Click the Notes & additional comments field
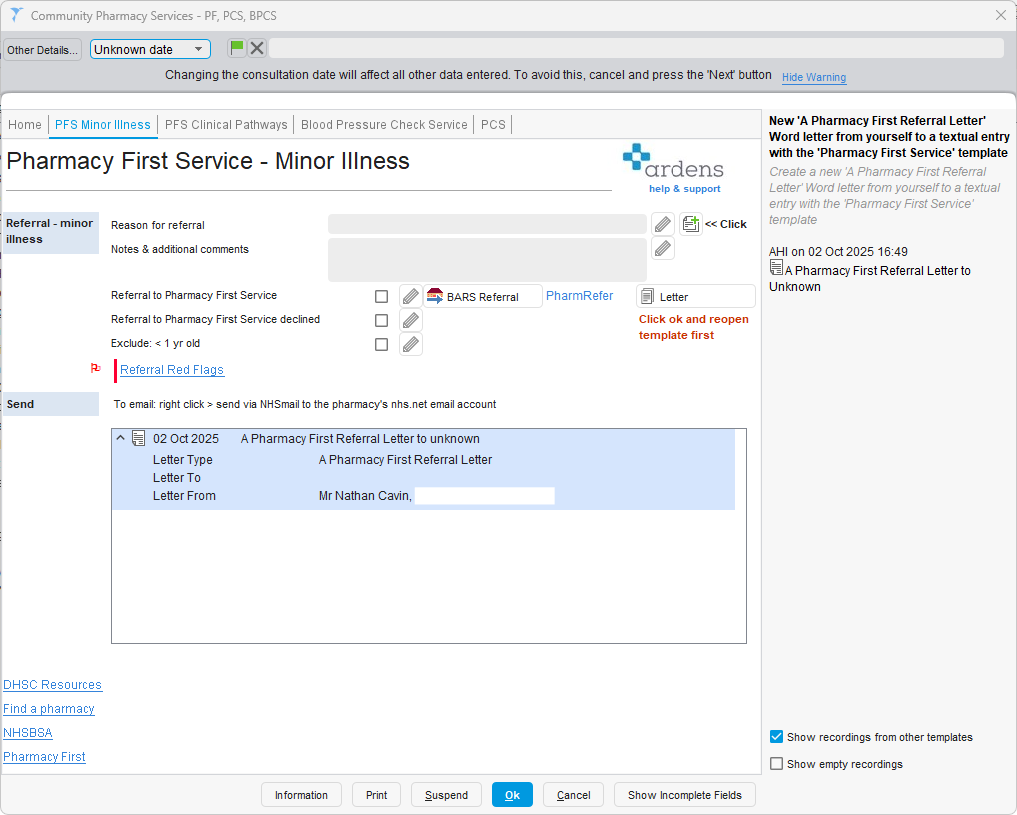 click(487, 260)
